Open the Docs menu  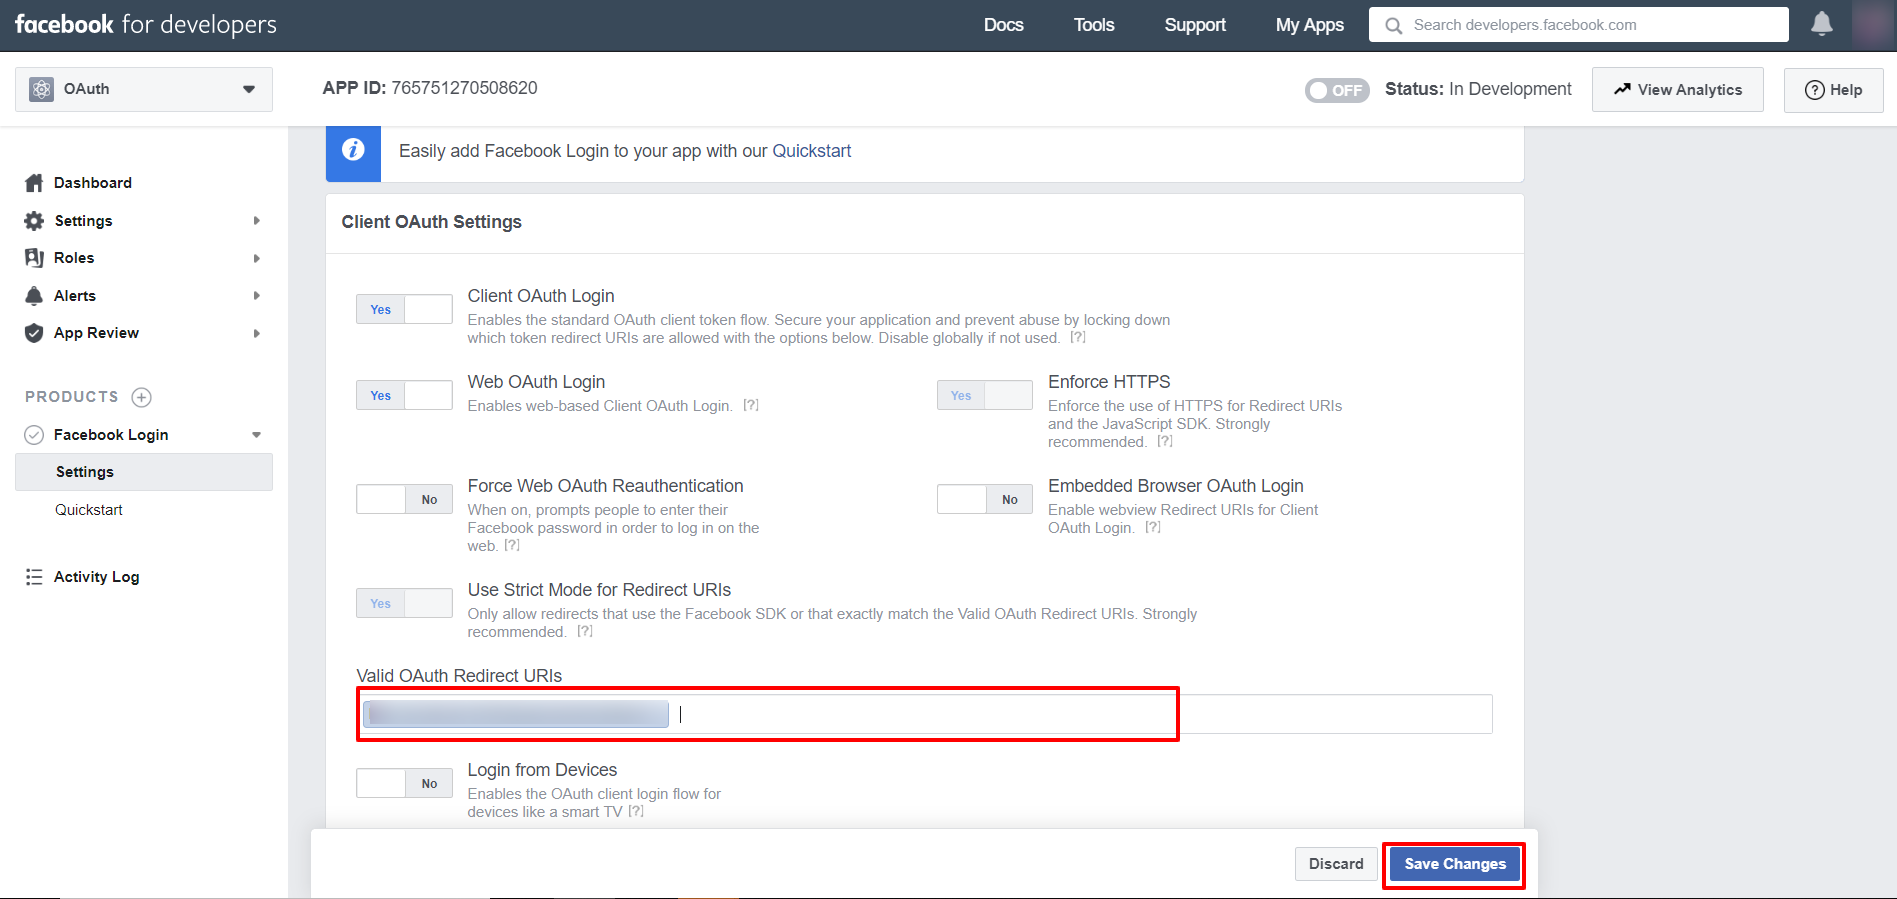1003,25
